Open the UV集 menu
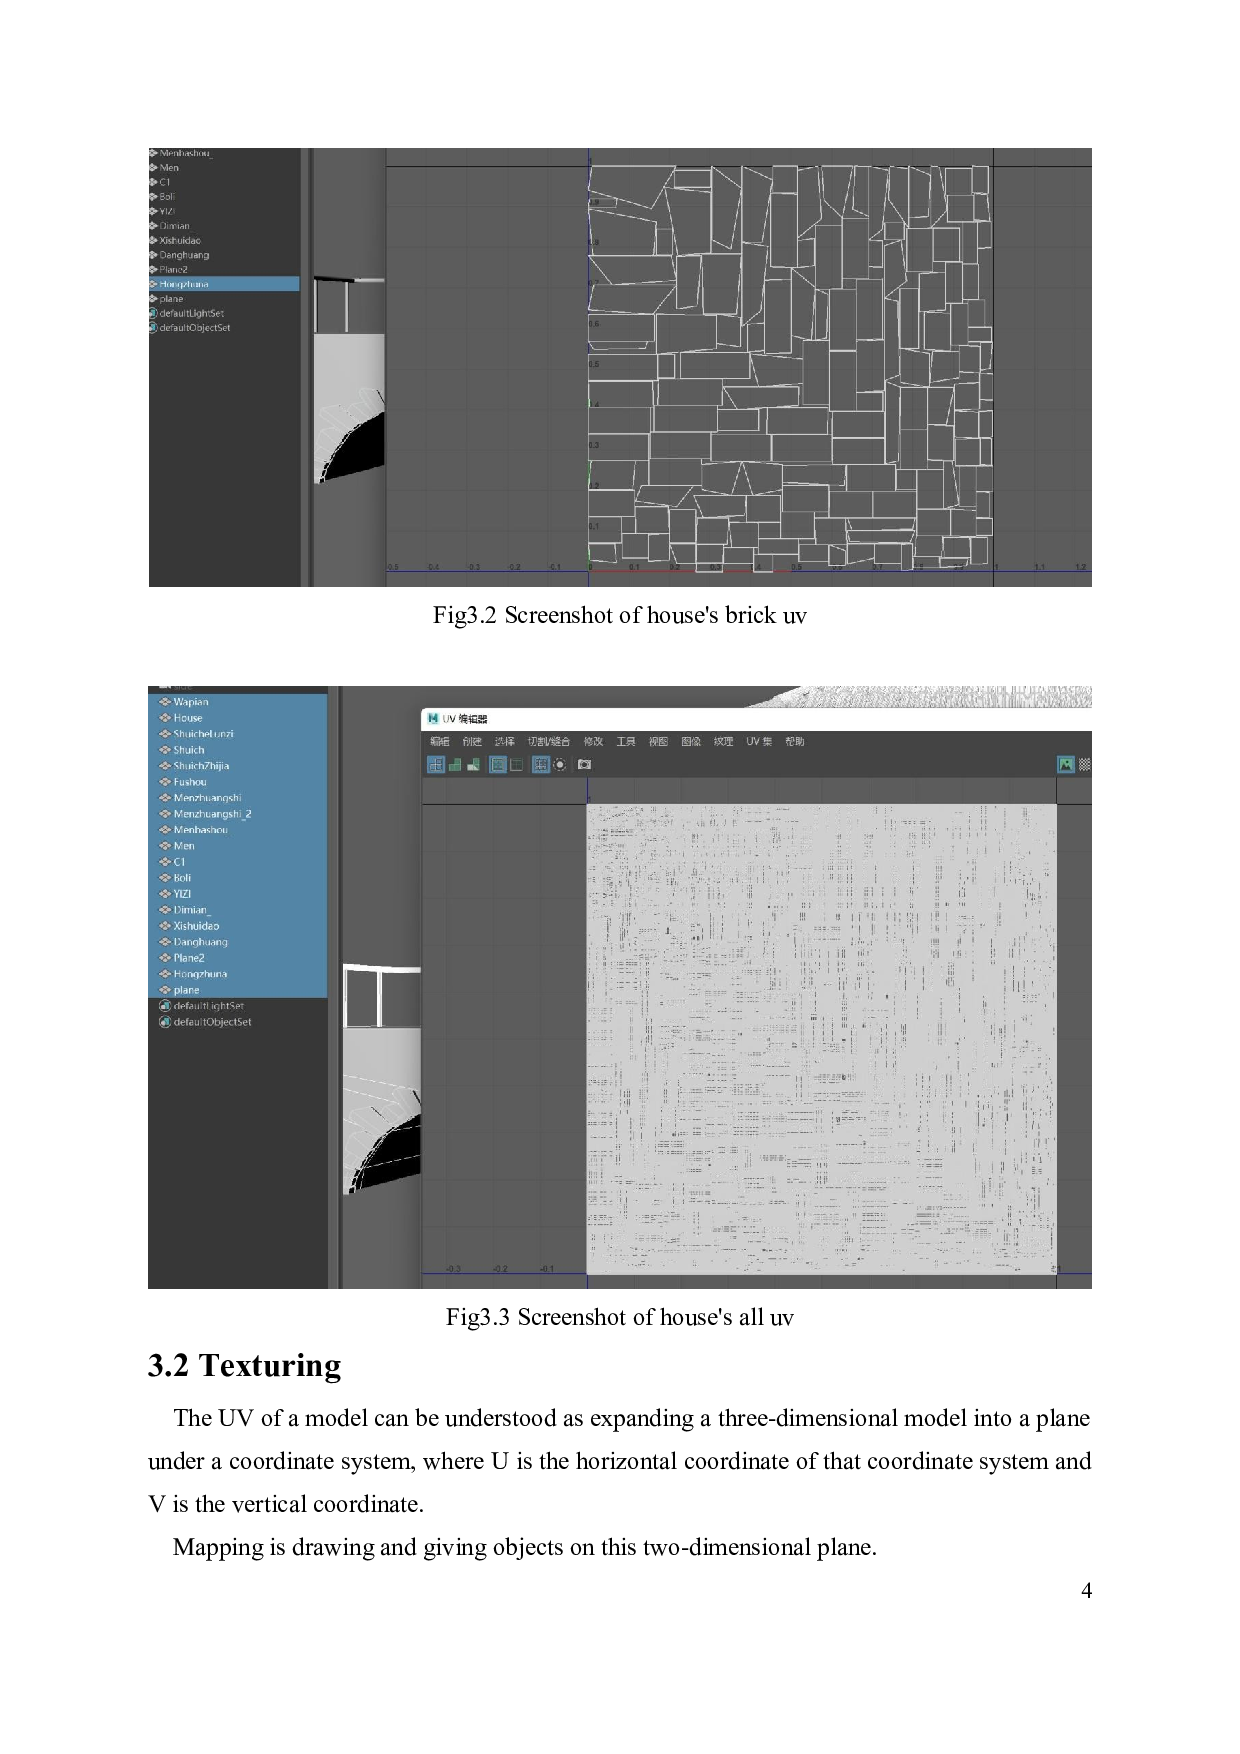 click(x=759, y=742)
